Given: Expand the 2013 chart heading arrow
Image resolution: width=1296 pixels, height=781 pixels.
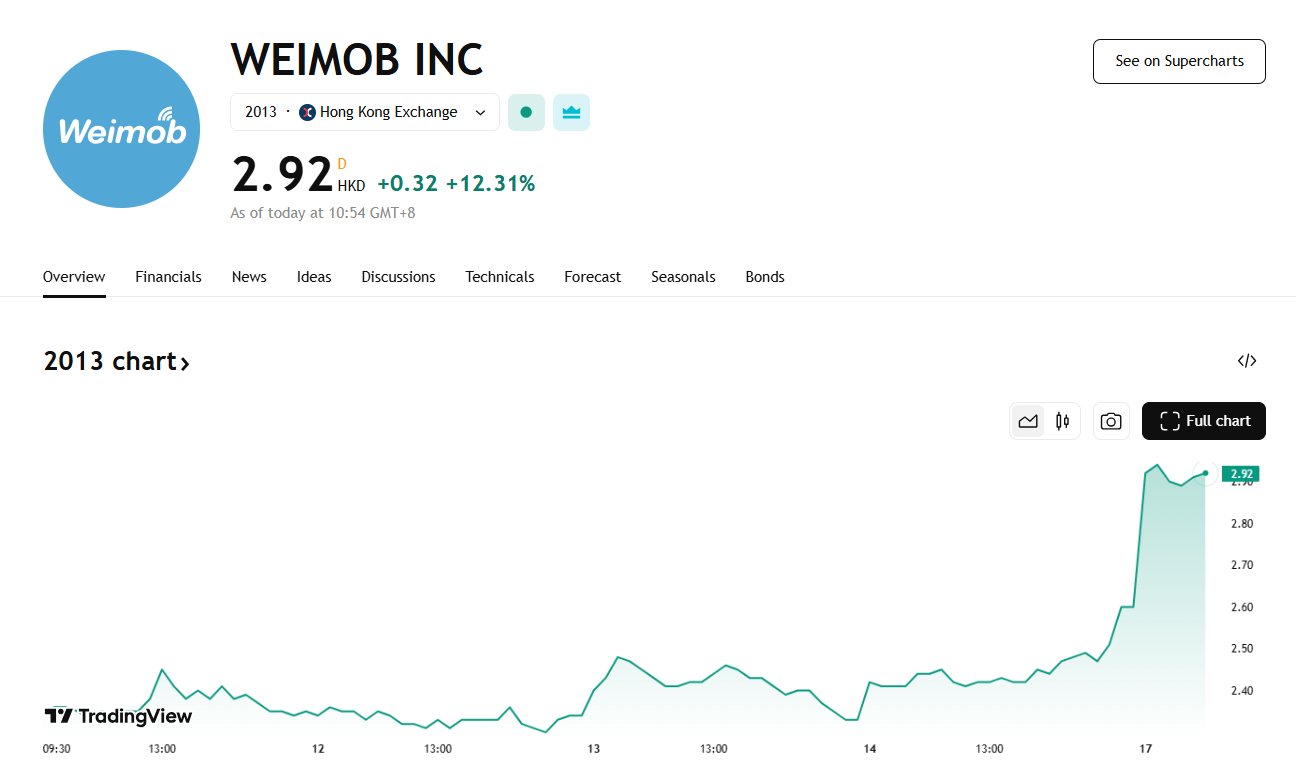Looking at the screenshot, I should tap(184, 362).
